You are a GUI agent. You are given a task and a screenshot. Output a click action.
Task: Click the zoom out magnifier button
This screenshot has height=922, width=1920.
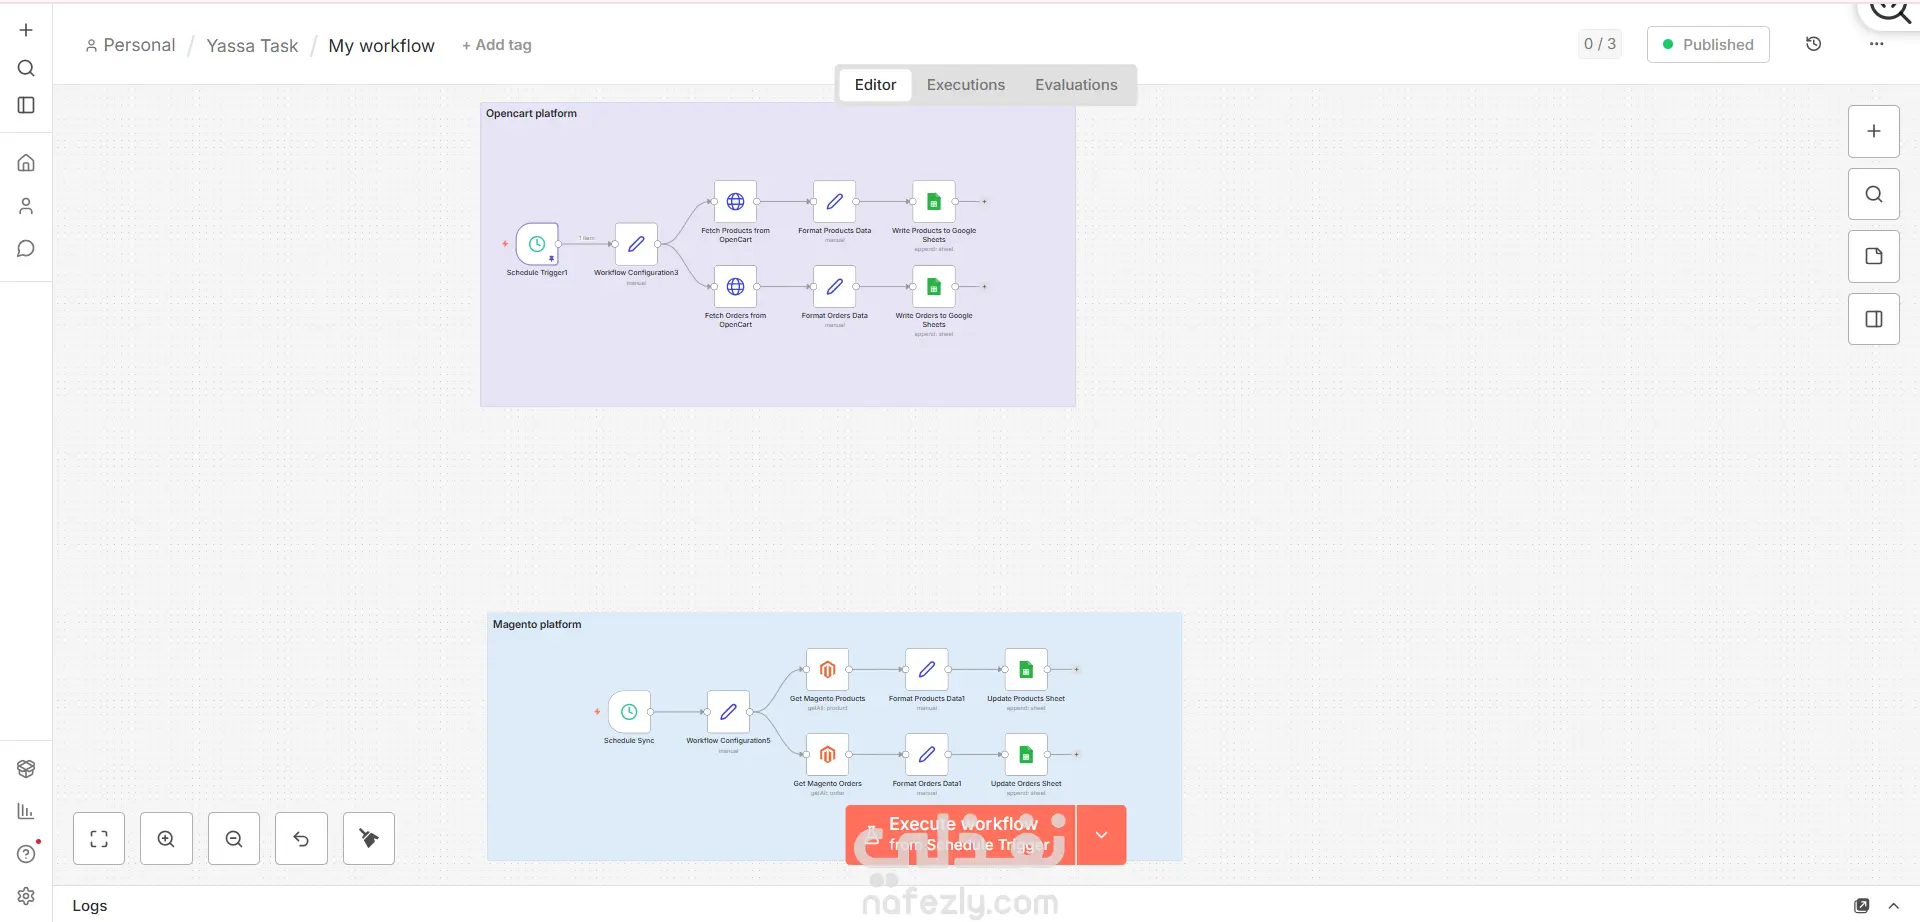pos(234,839)
